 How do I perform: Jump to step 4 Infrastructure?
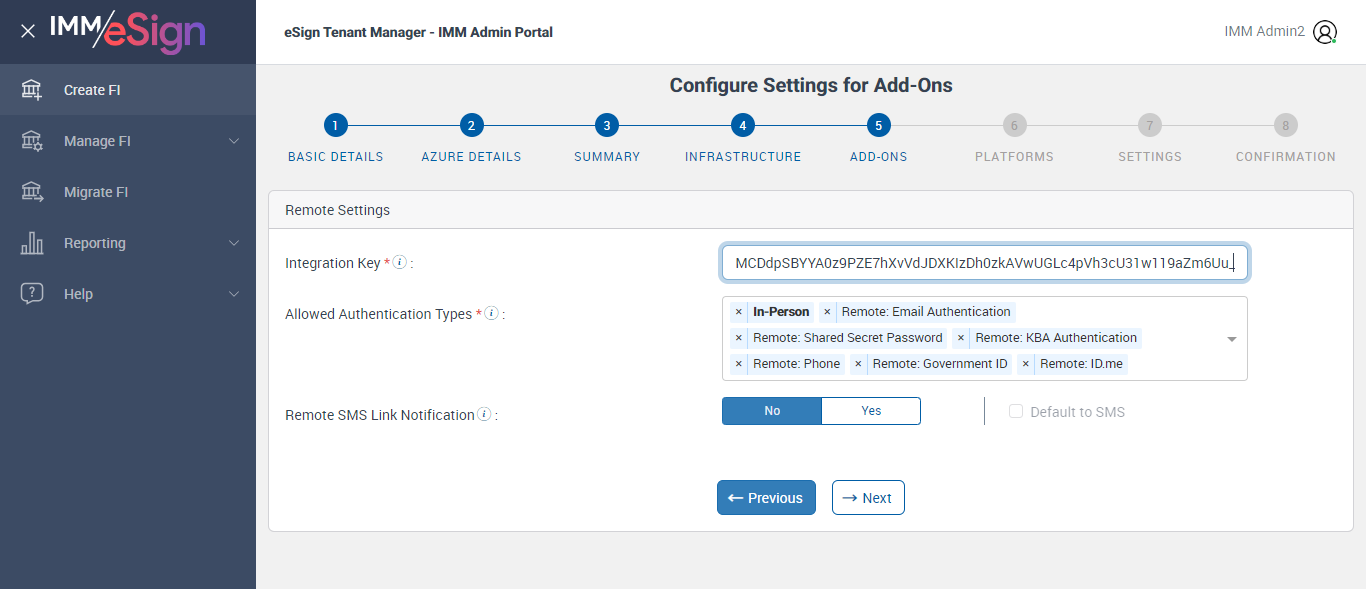742,125
